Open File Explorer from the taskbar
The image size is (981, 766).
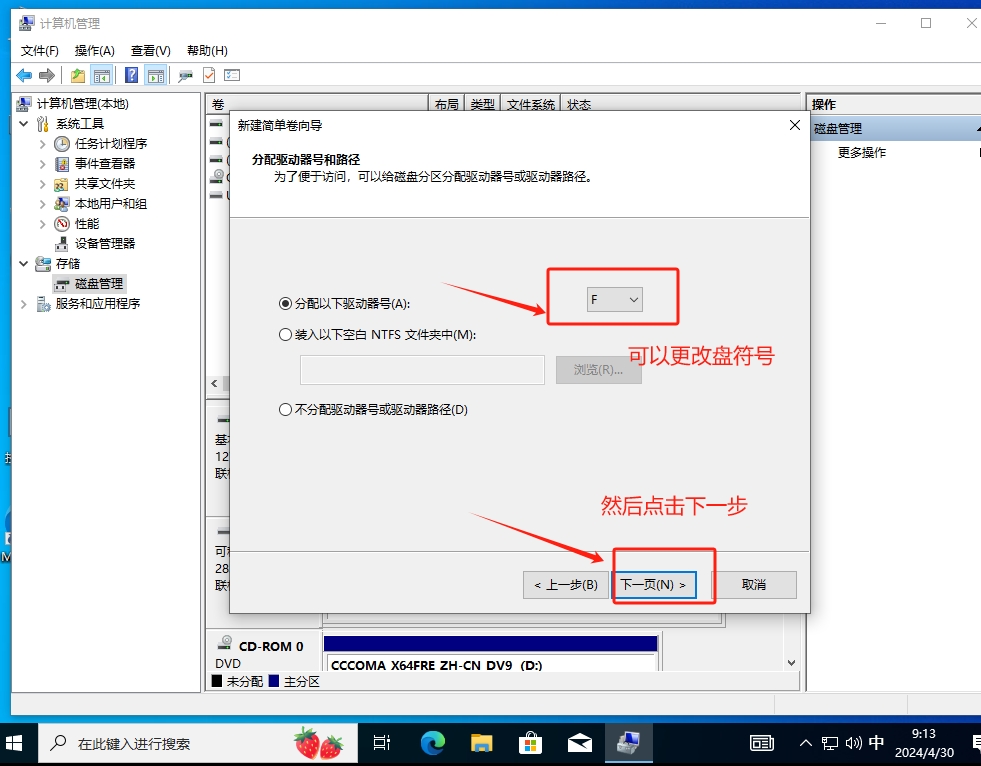481,743
